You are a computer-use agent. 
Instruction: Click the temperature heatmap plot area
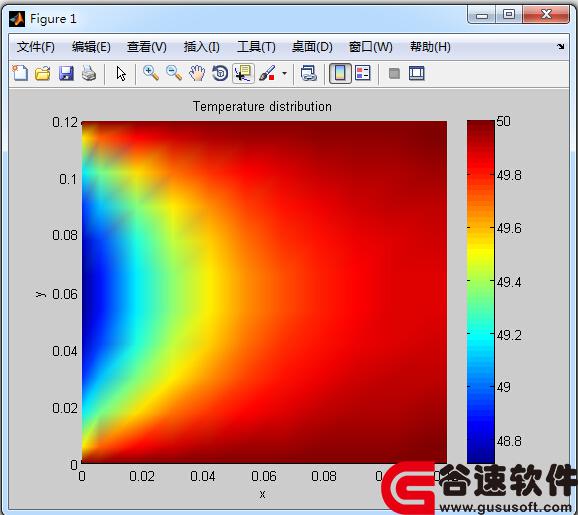point(264,292)
